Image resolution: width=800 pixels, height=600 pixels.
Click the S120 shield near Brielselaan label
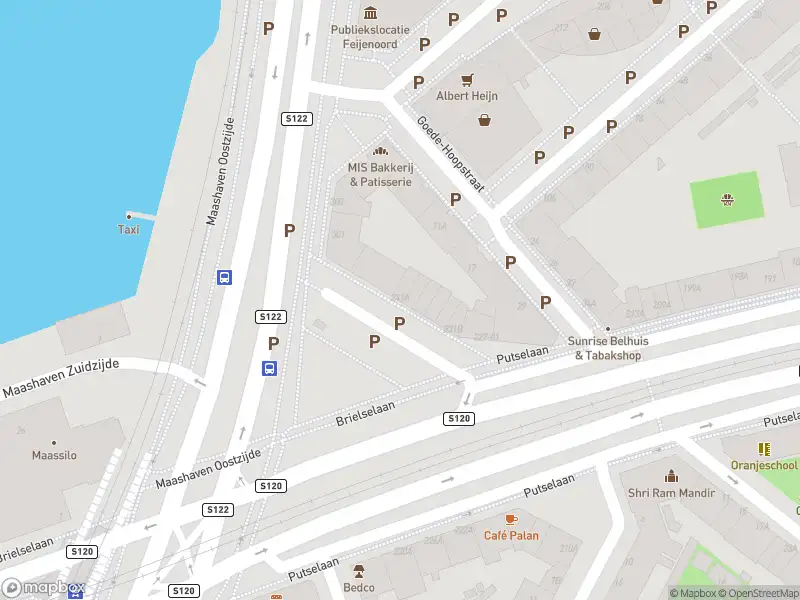pyautogui.click(x=82, y=552)
